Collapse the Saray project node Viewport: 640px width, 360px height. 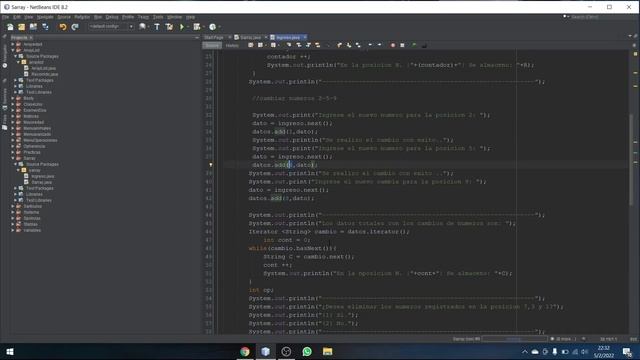click(x=13, y=158)
